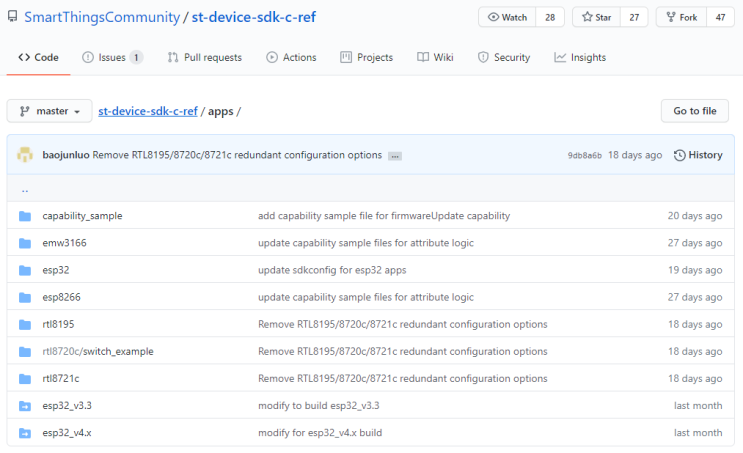The height and width of the screenshot is (453, 743).
Task: Click the clock icon beside History
Action: pyautogui.click(x=680, y=155)
